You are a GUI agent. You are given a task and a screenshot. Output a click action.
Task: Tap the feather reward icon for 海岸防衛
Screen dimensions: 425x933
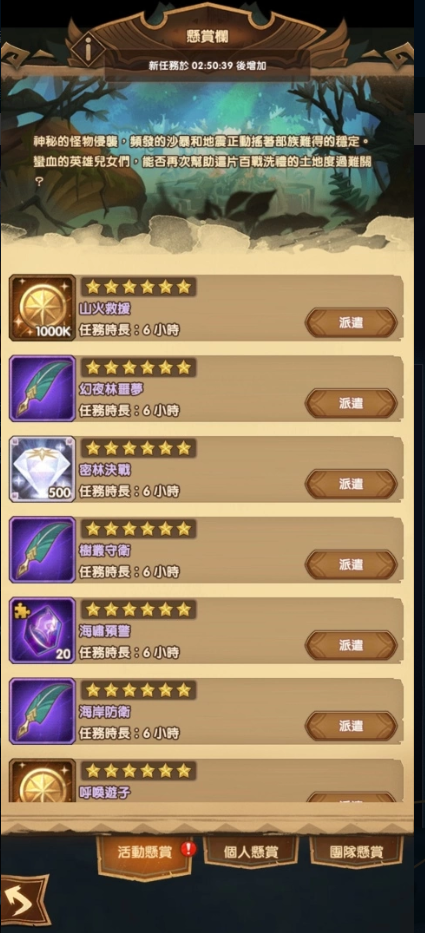pos(42,710)
